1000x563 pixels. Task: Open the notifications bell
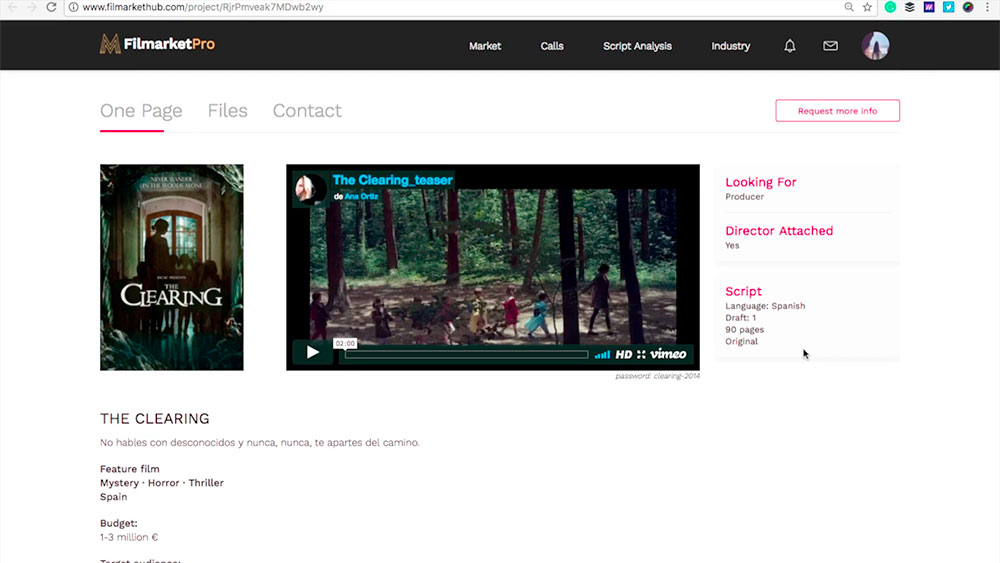click(790, 46)
